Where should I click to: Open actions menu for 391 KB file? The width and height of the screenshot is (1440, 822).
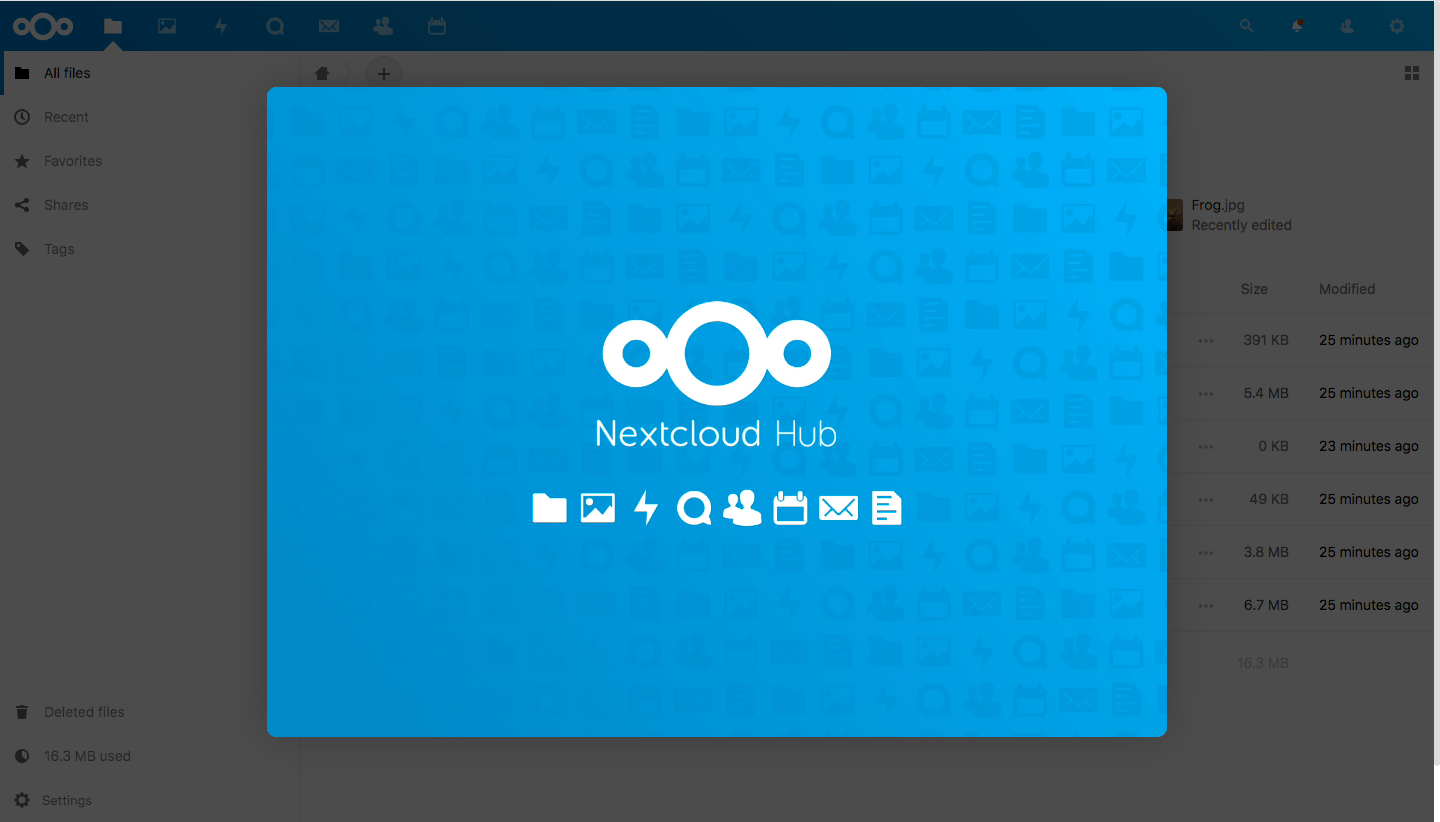point(1206,341)
